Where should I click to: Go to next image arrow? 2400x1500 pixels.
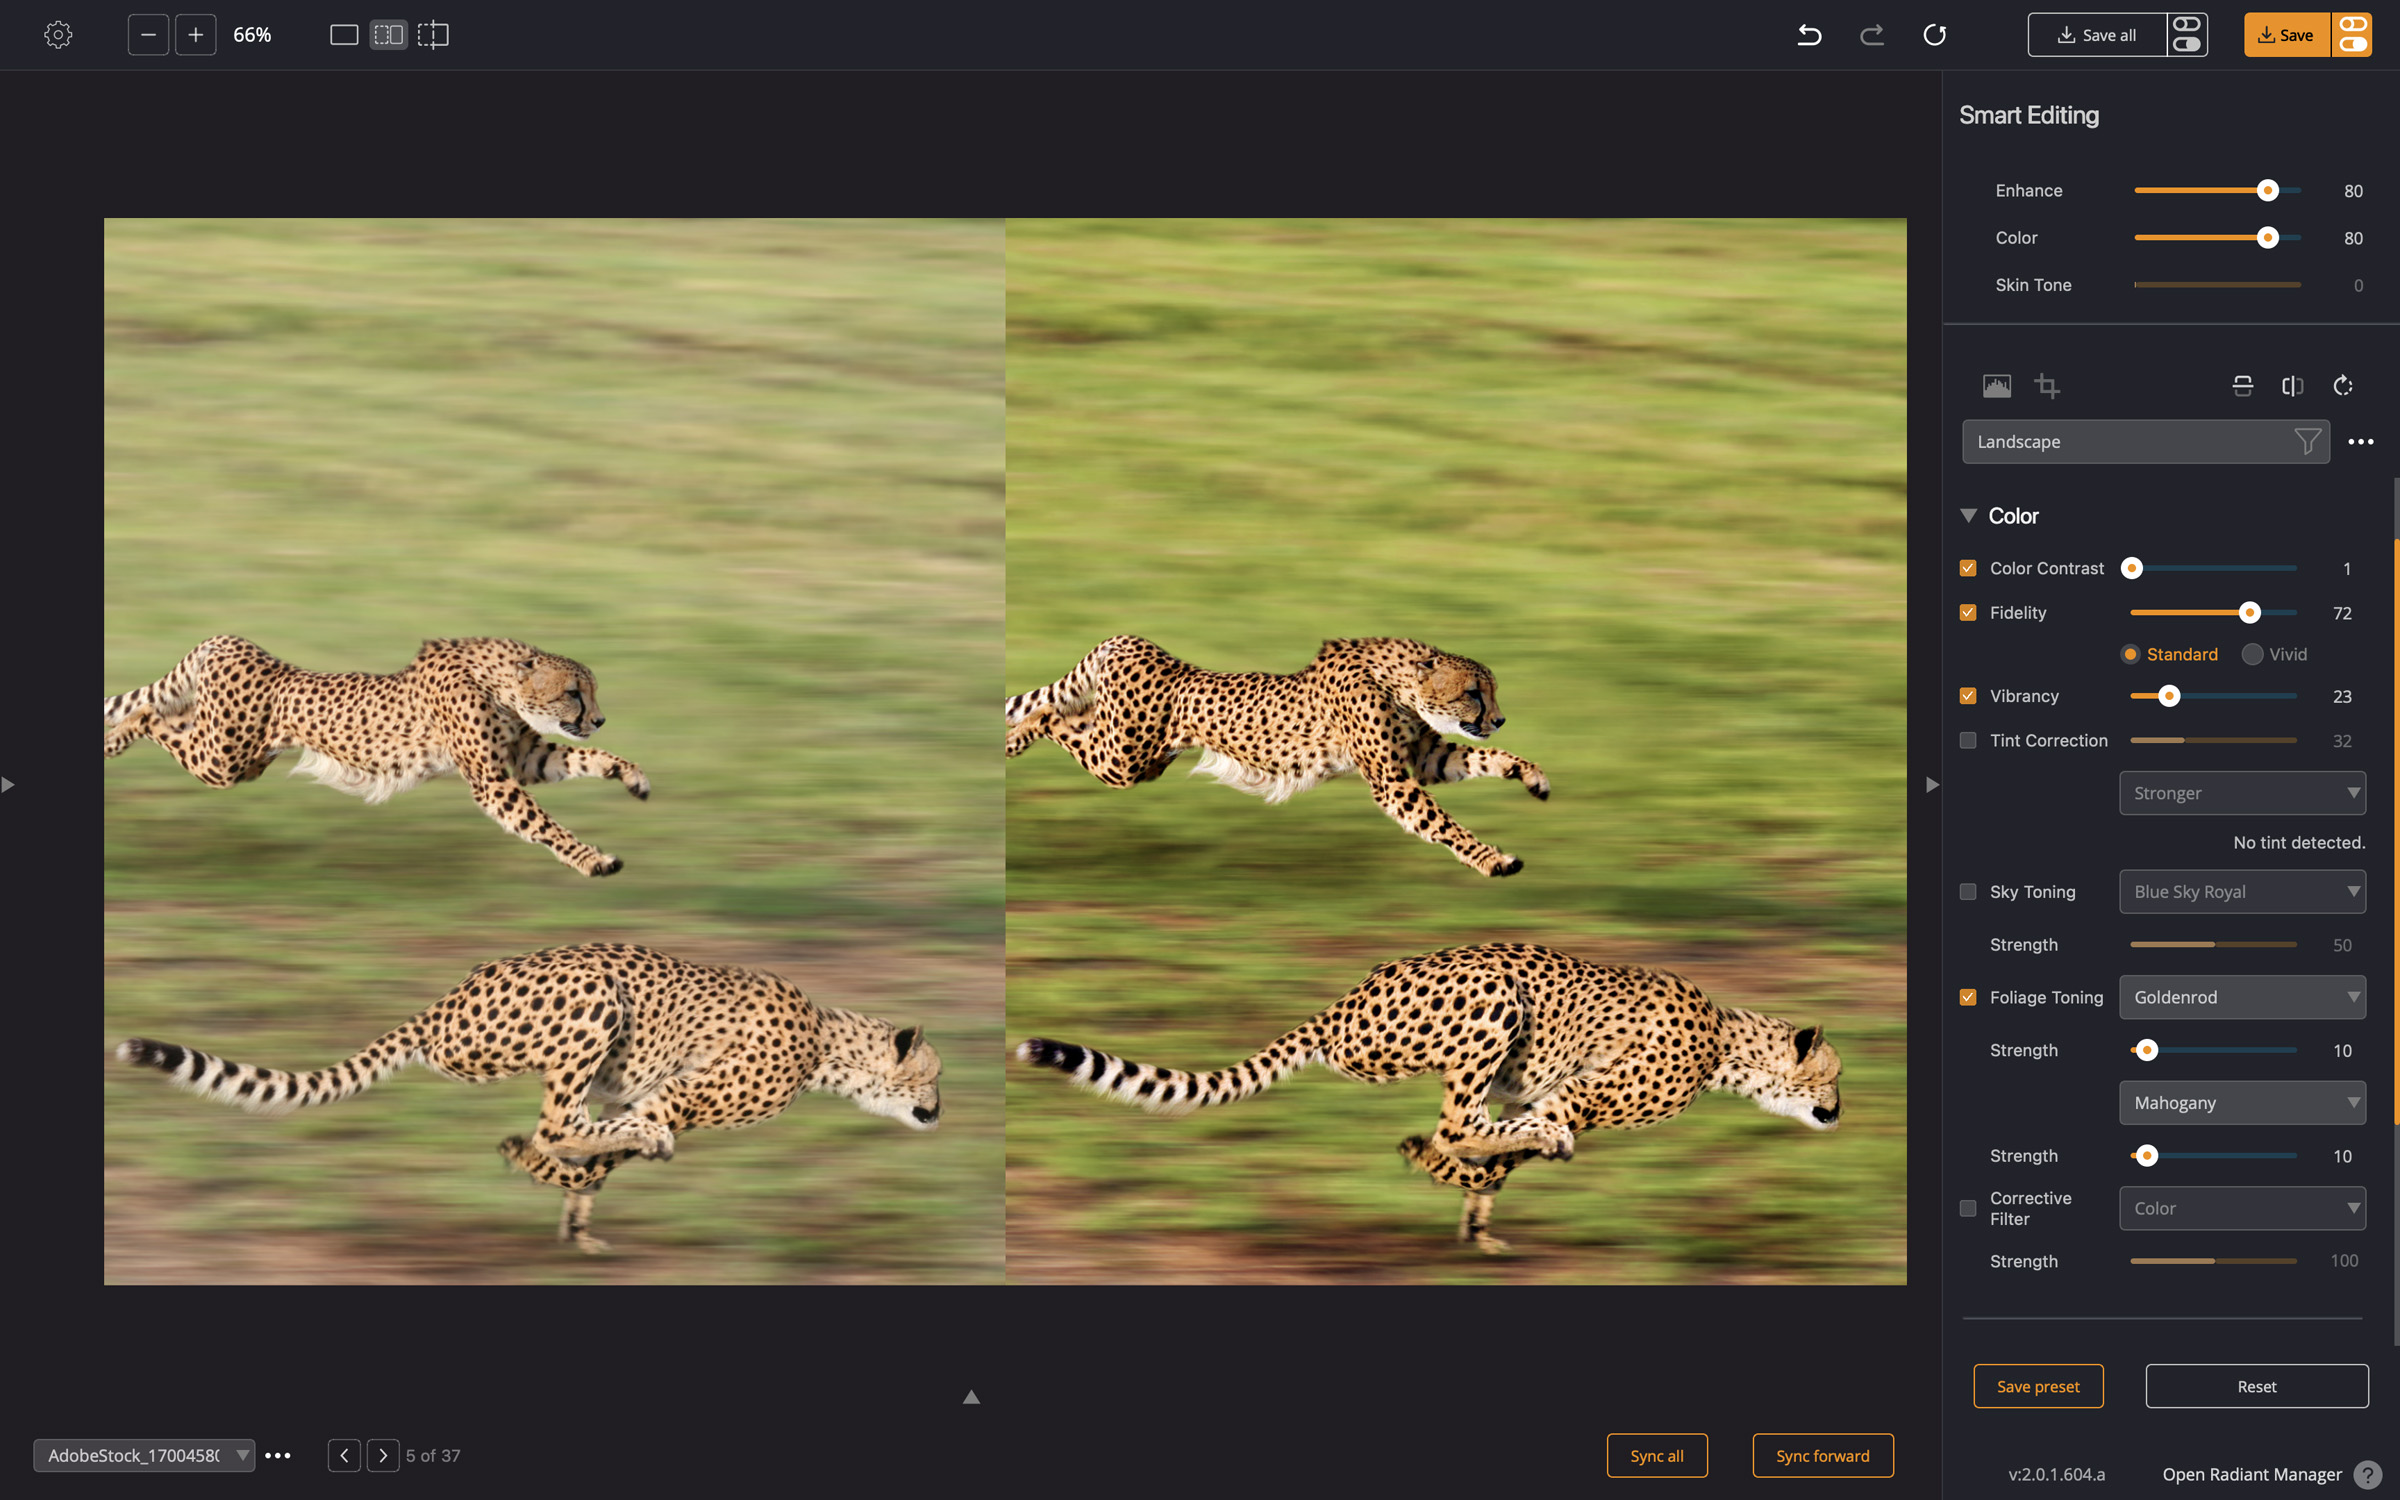[x=382, y=1455]
